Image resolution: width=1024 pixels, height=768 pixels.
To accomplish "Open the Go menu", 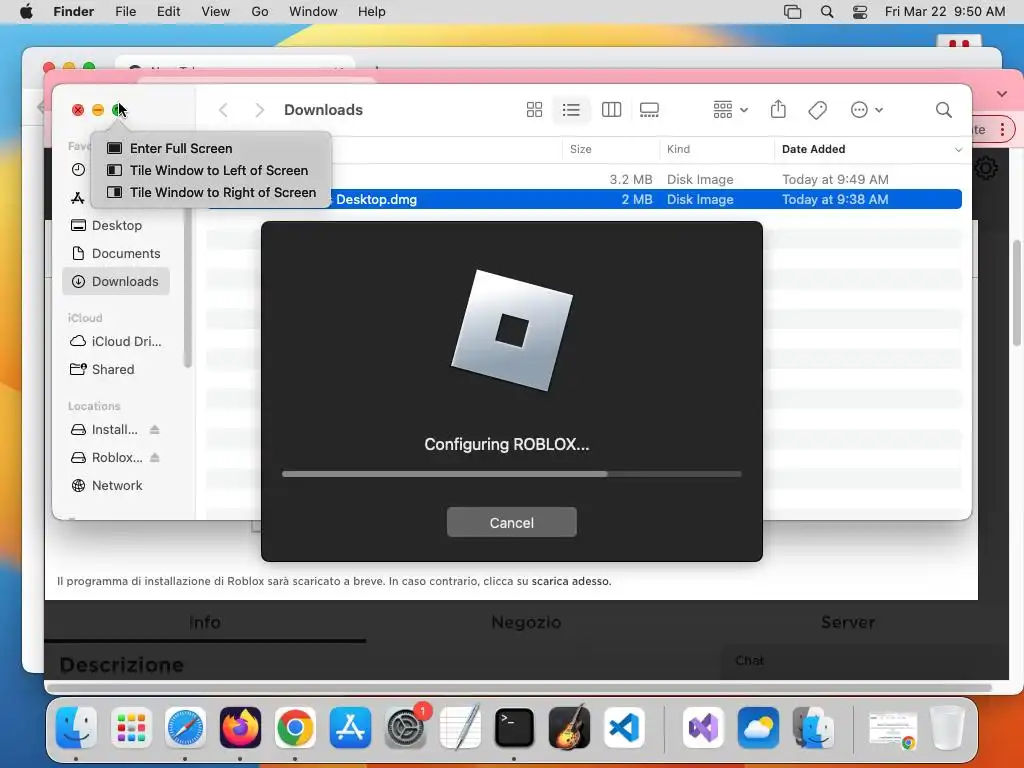I will click(x=260, y=12).
